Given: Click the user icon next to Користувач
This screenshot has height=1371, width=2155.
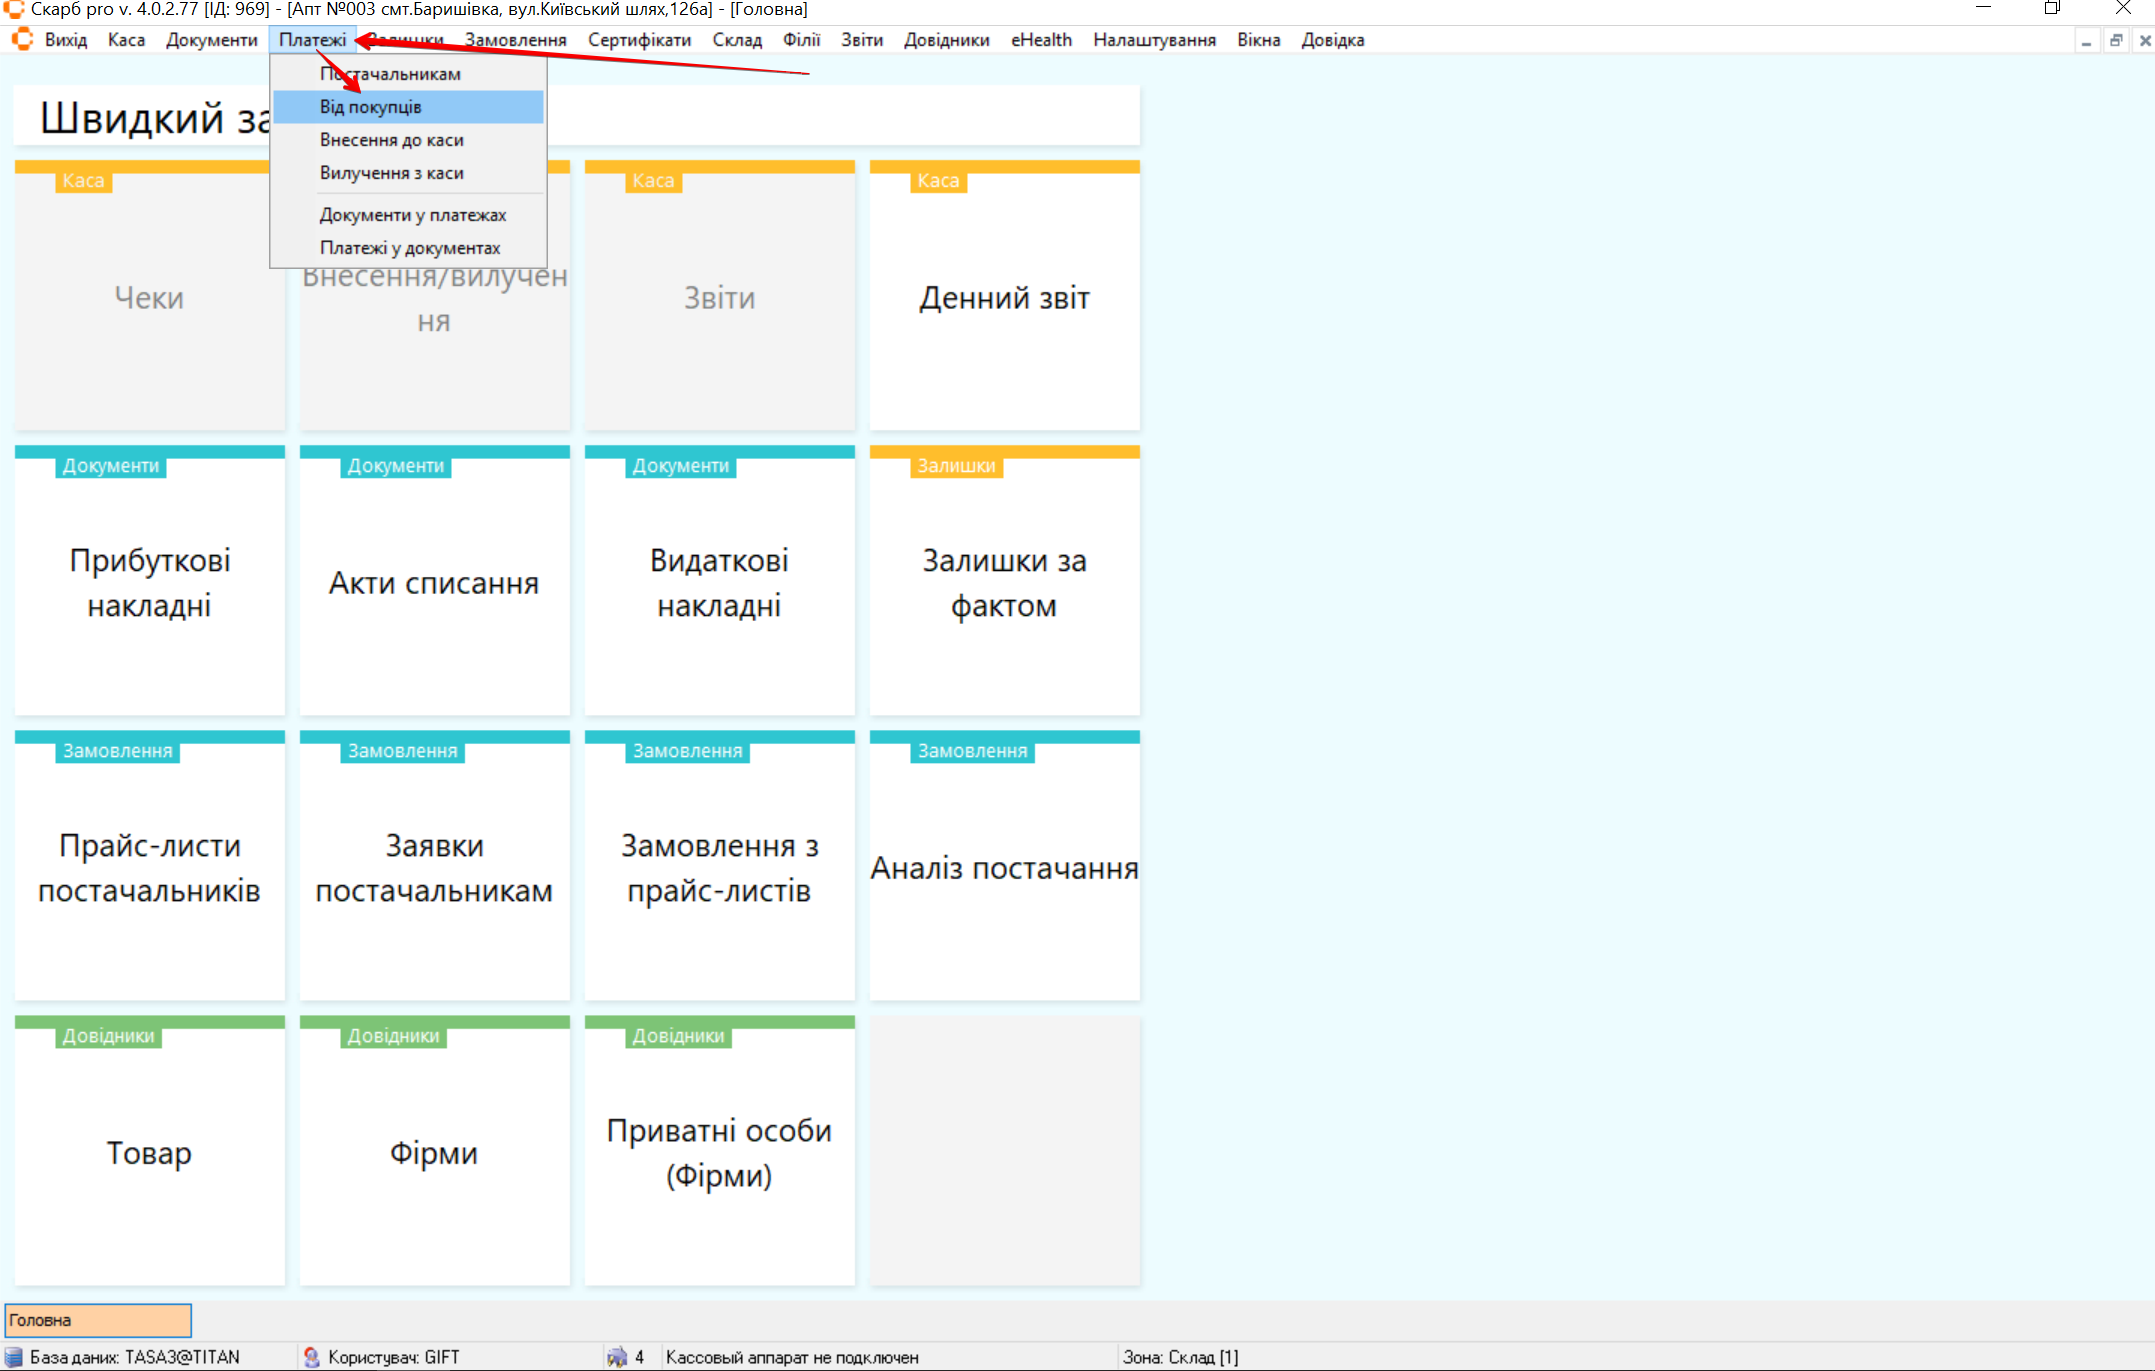Looking at the screenshot, I should tap(312, 1357).
